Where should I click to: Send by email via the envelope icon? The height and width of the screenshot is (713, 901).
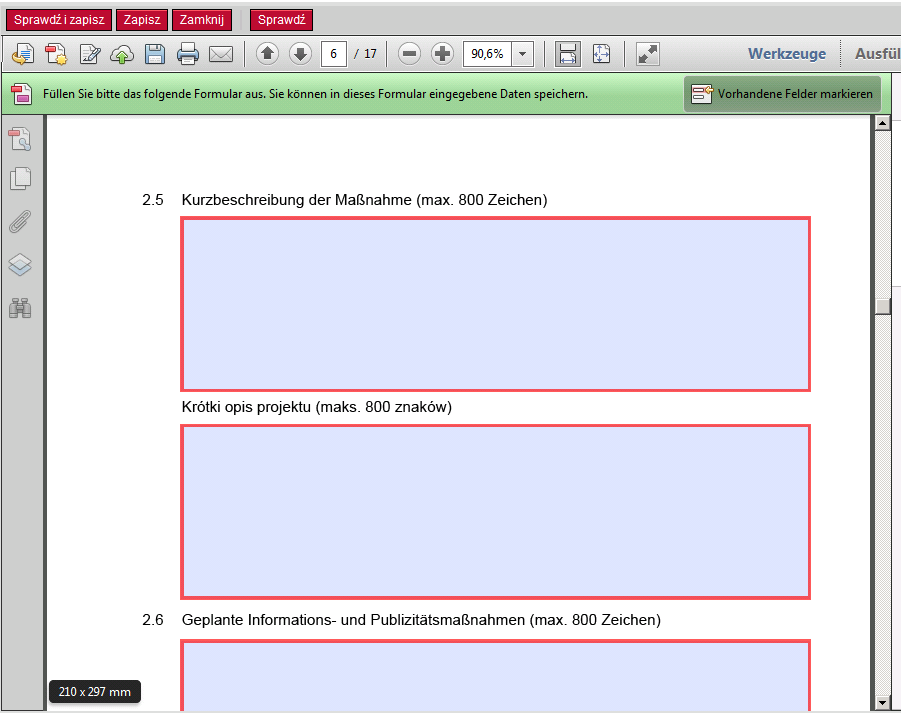pyautogui.click(x=221, y=55)
